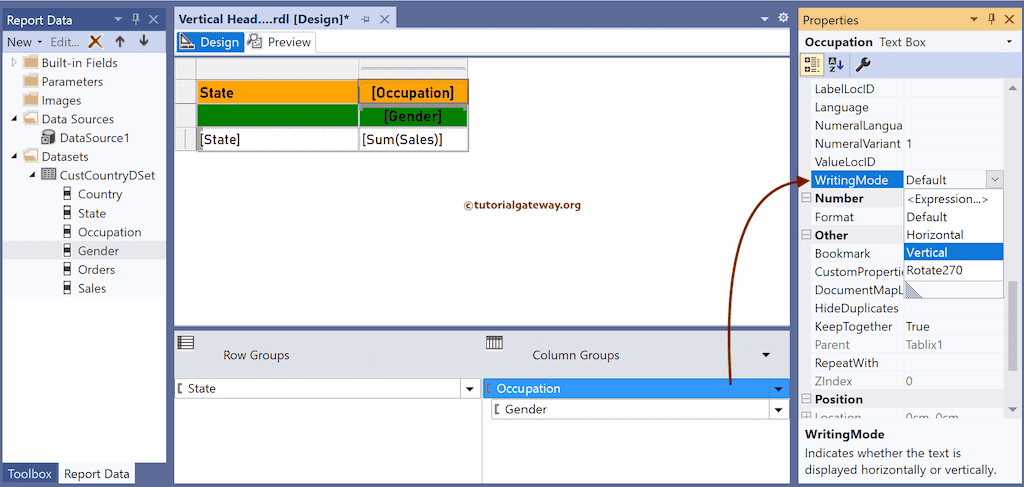Collapse the Data Sources node
The height and width of the screenshot is (487, 1024).
pyautogui.click(x=14, y=119)
